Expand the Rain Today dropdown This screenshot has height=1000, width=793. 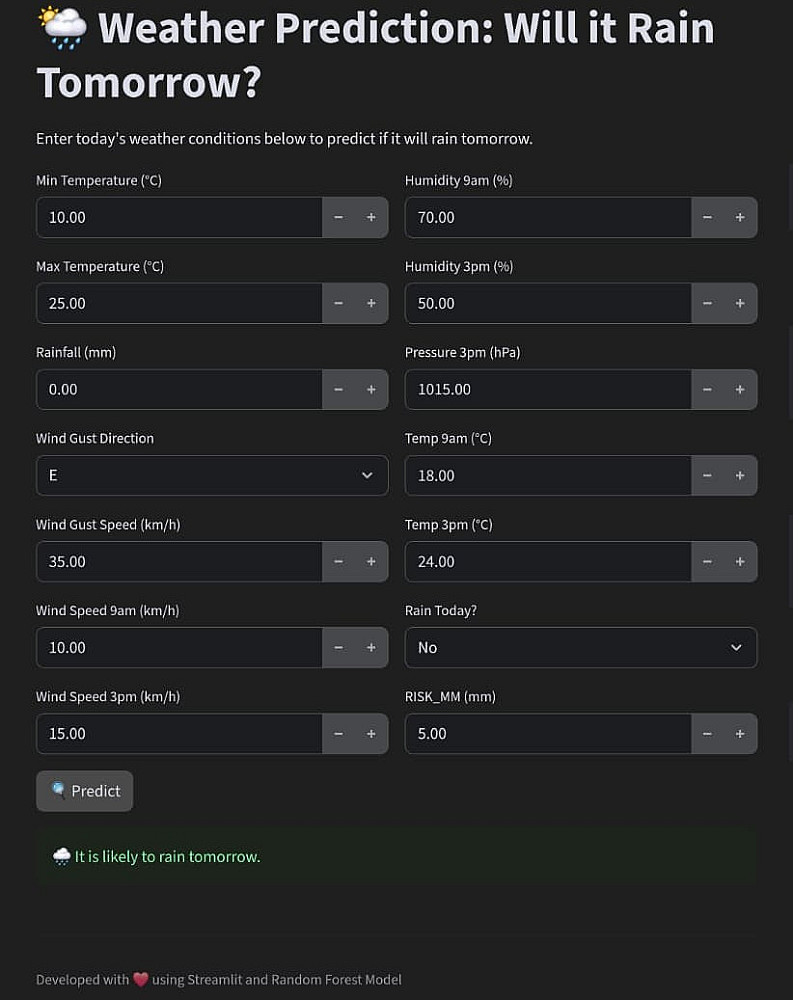coord(580,647)
